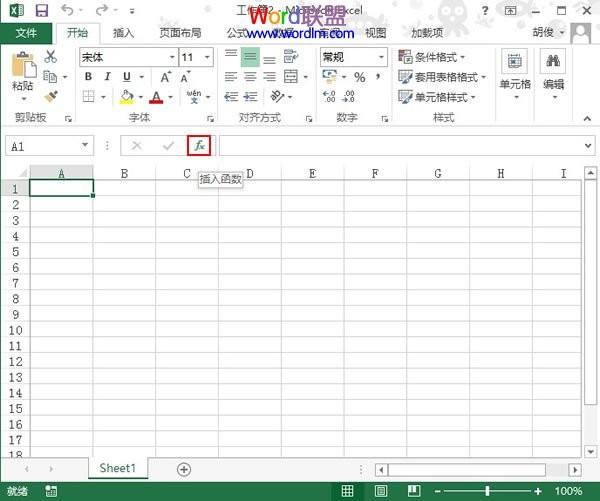The image size is (600, 501).
Task: Align text to bottom
Action: pyautogui.click(x=269, y=58)
